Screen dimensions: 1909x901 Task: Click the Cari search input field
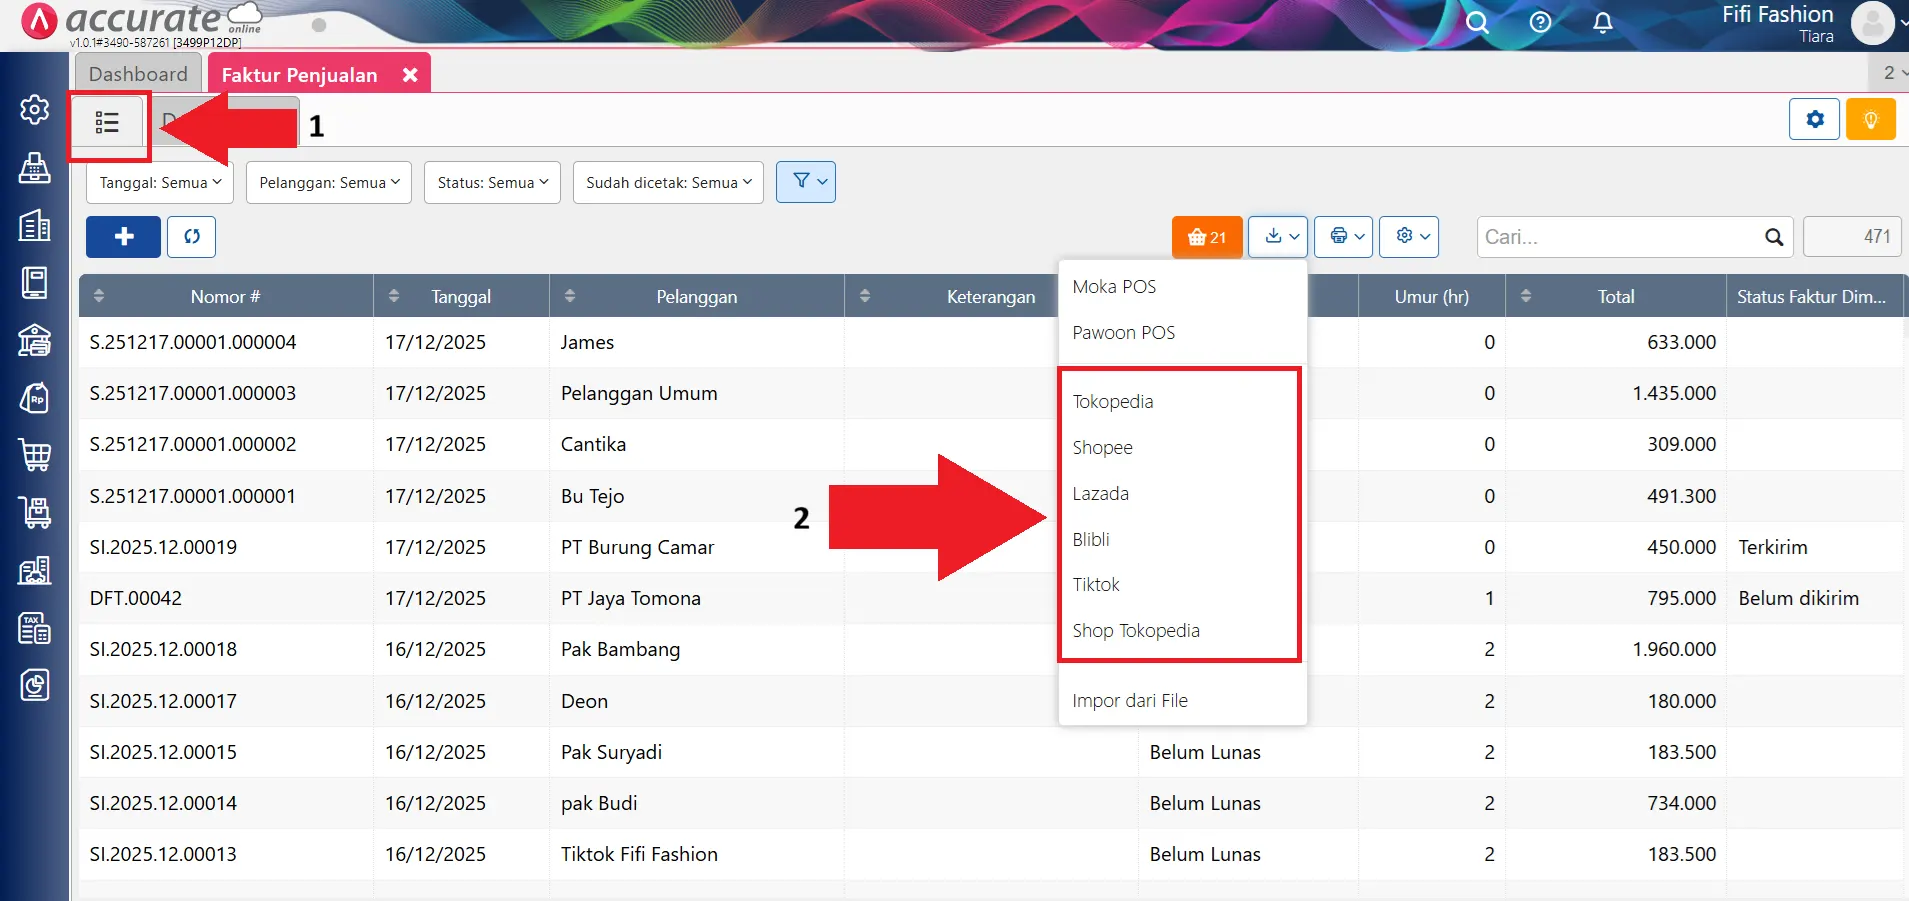tap(1620, 237)
